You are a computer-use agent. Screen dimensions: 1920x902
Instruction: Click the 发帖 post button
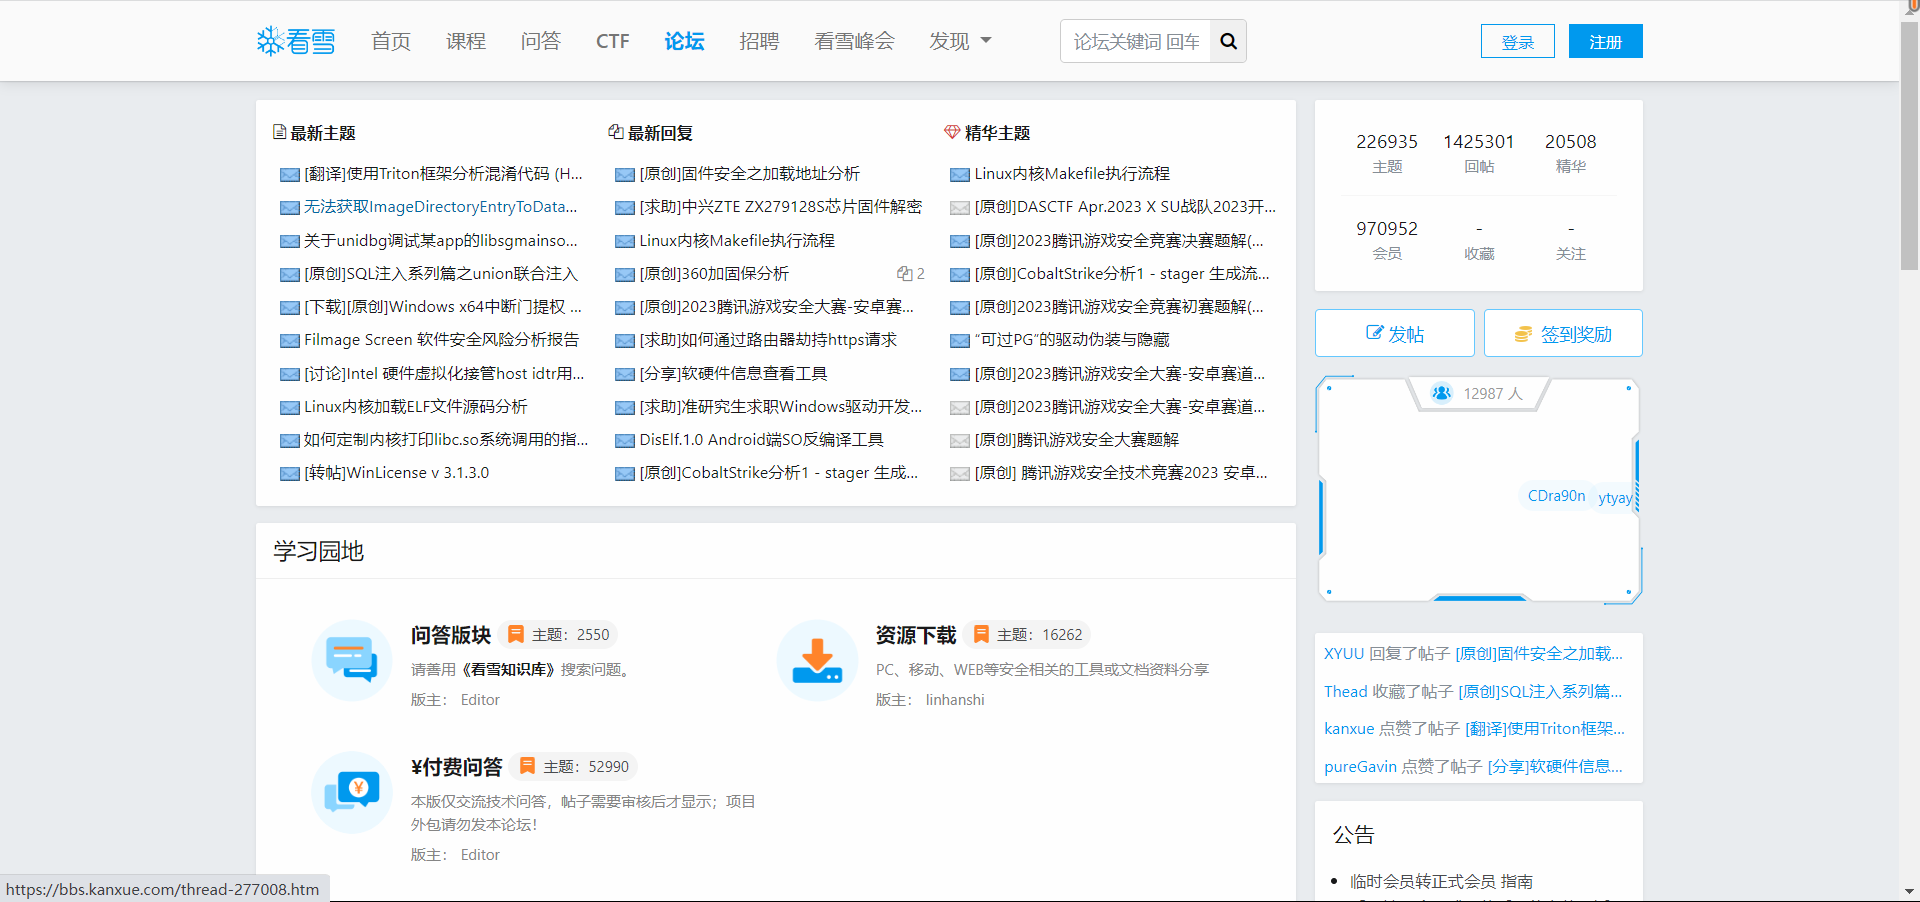coord(1394,334)
